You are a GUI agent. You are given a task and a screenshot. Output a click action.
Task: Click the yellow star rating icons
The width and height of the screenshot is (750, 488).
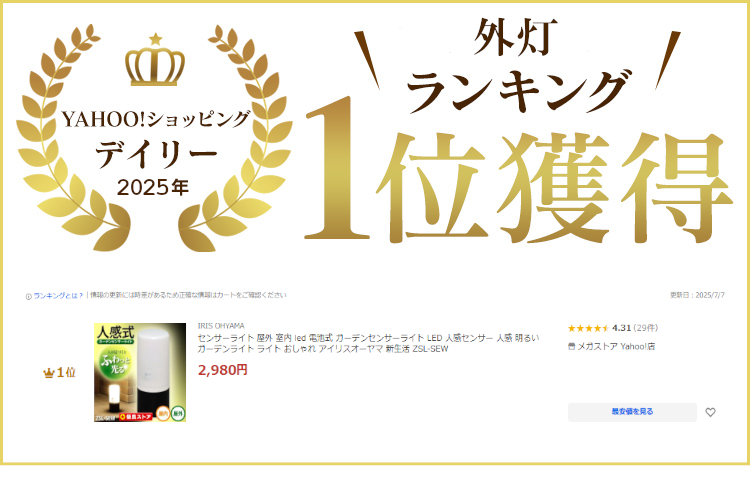[x=588, y=328]
